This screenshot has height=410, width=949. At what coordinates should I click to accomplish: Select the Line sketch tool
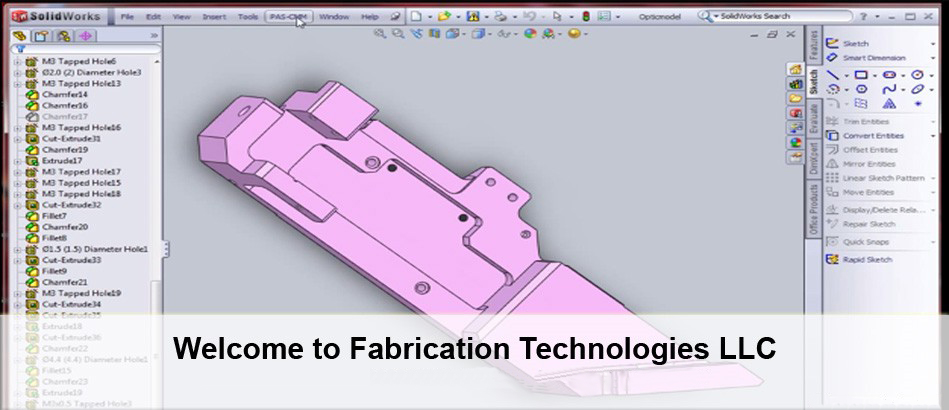(x=833, y=75)
